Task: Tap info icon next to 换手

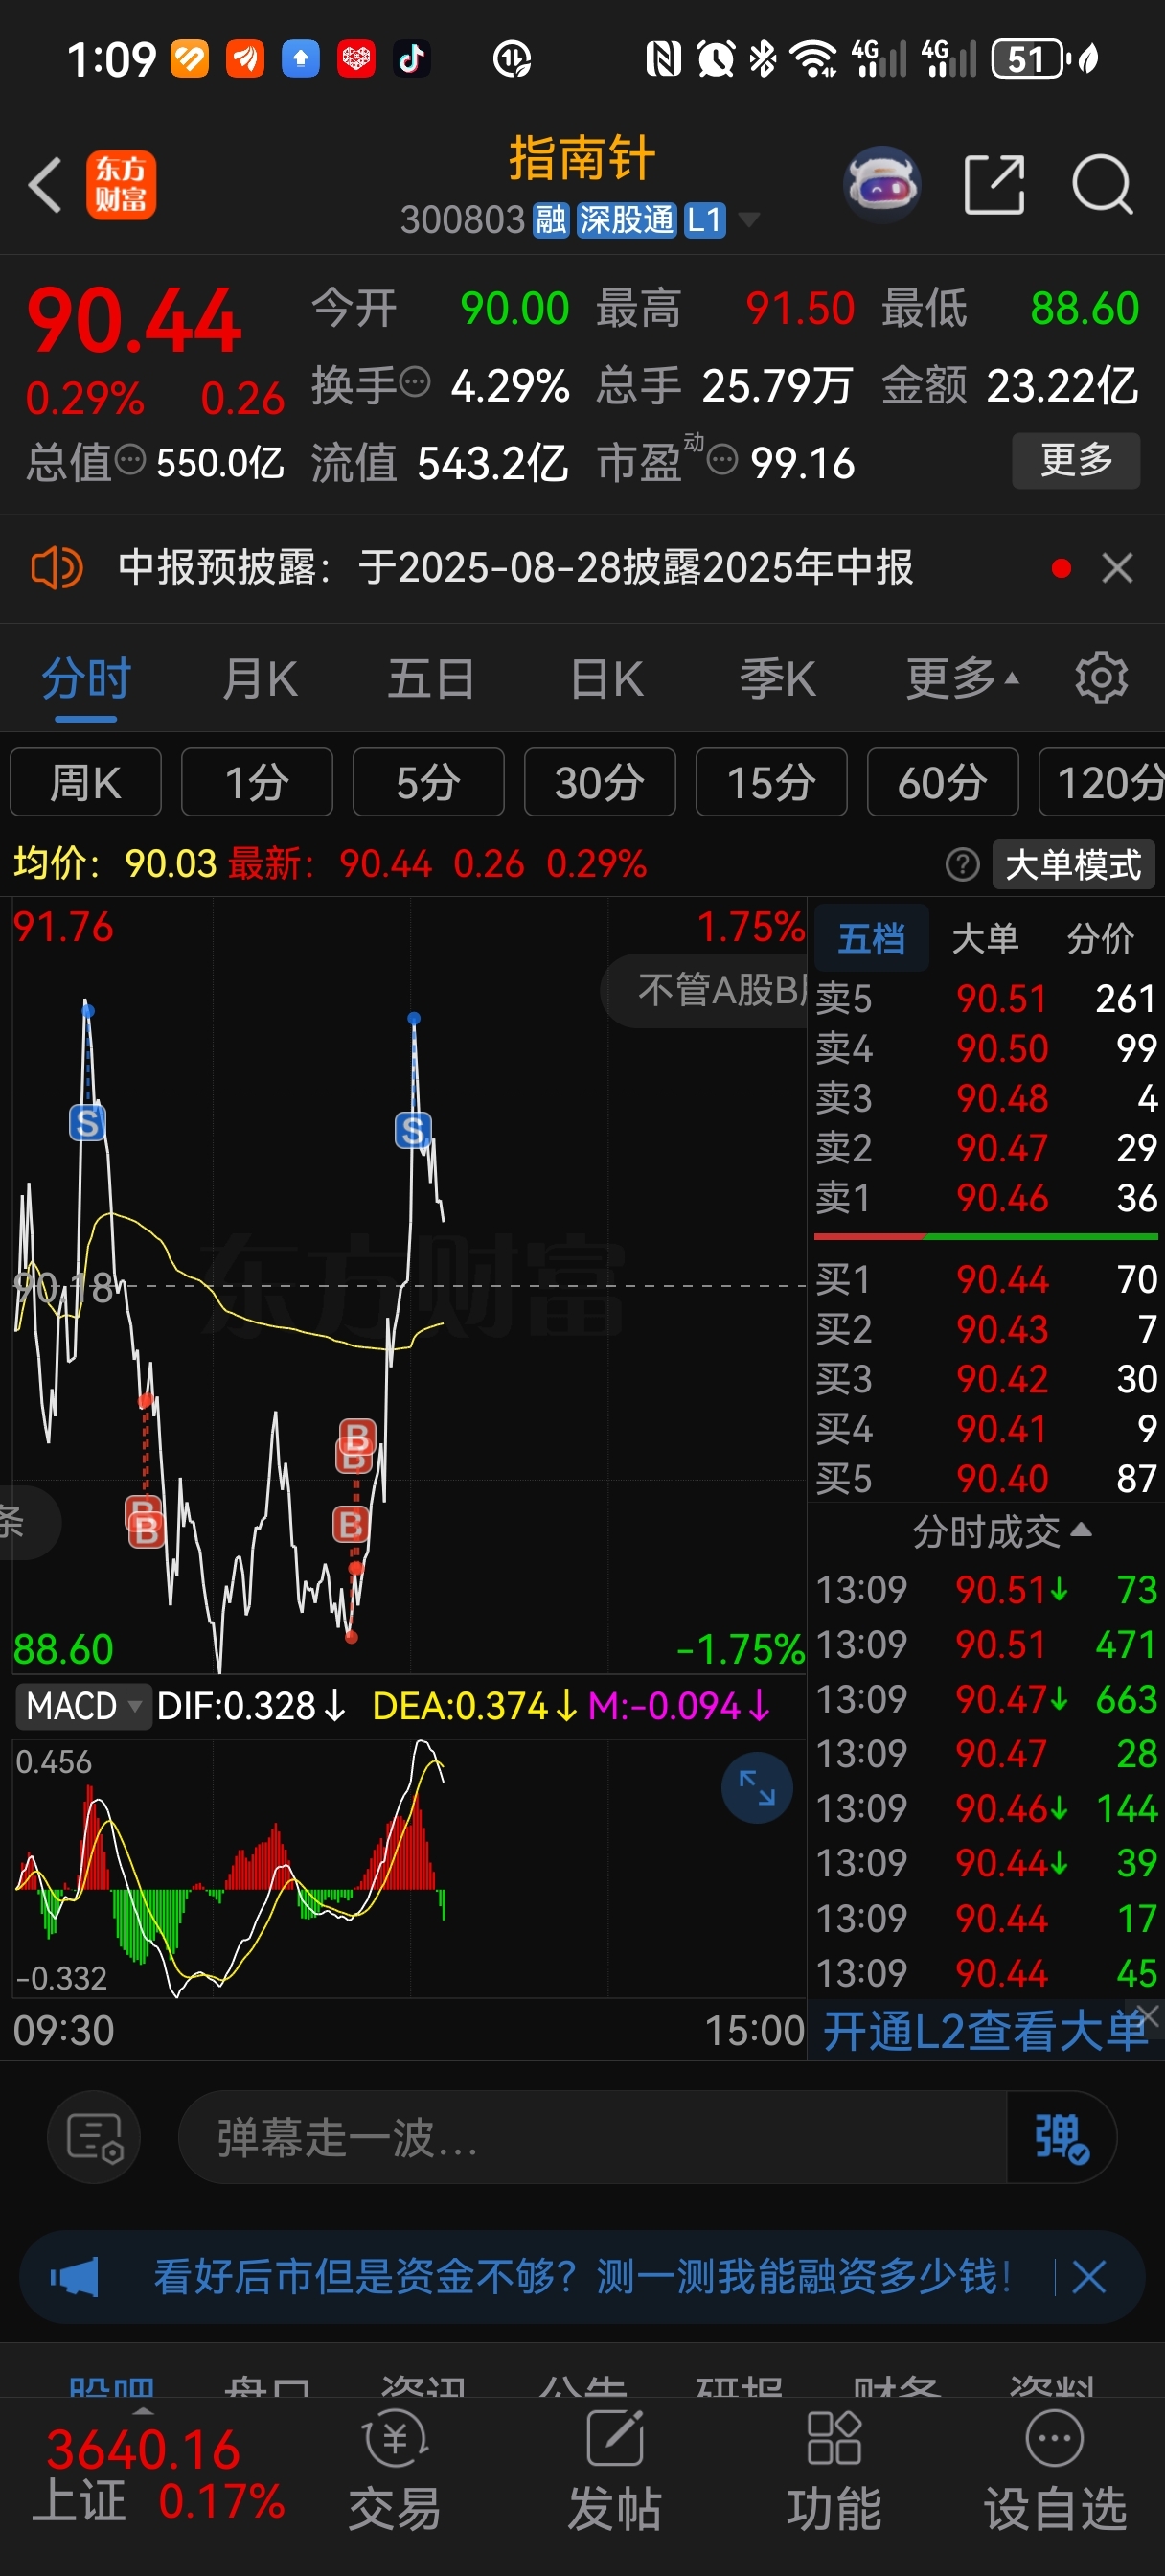Action: pos(414,381)
